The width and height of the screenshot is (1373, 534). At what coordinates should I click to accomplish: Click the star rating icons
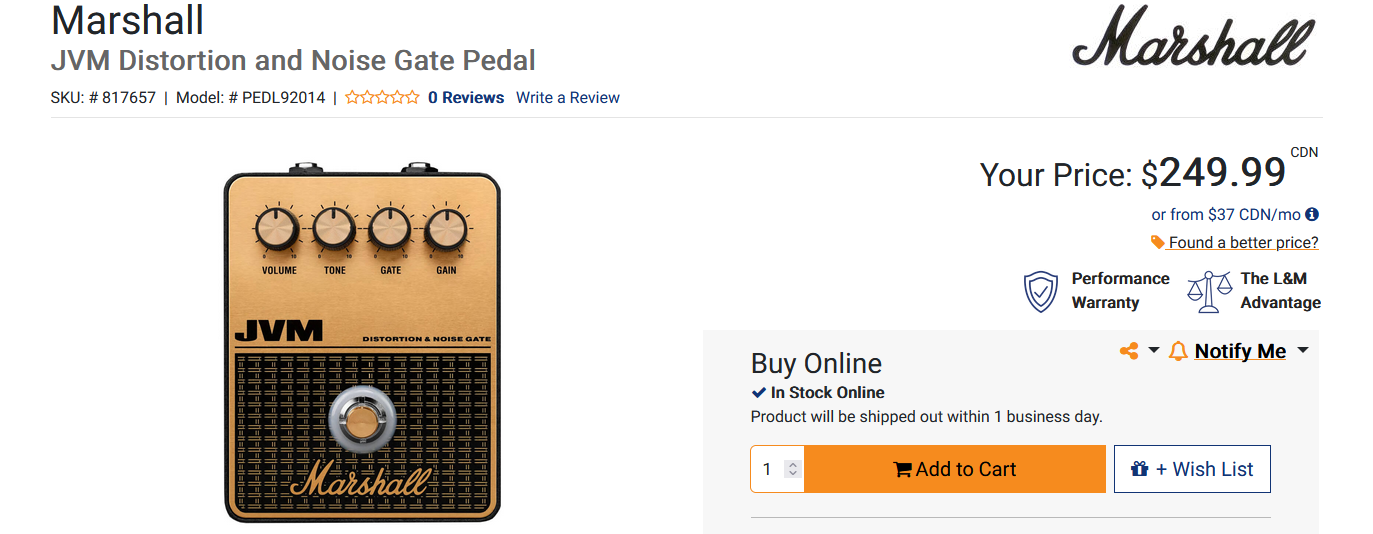point(382,97)
